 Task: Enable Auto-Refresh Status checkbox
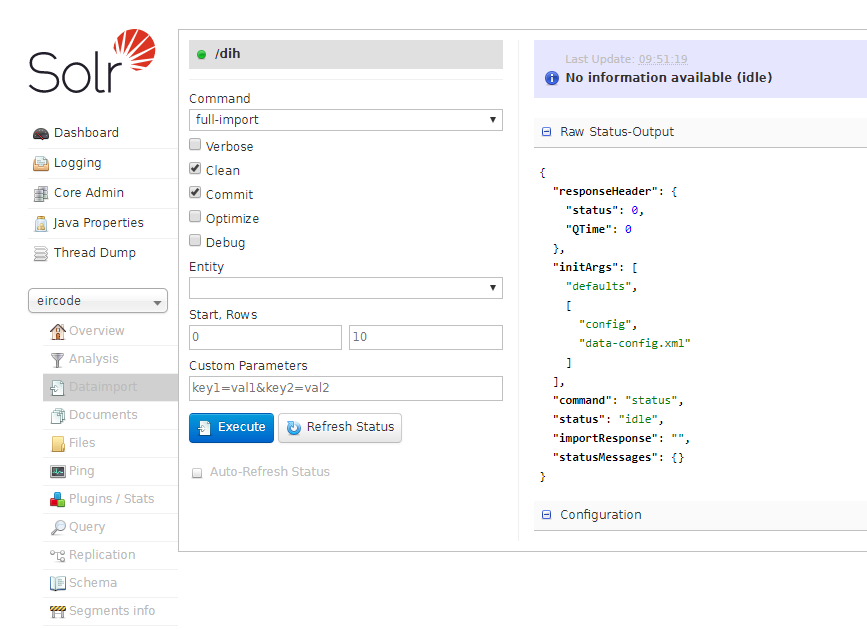pos(197,473)
